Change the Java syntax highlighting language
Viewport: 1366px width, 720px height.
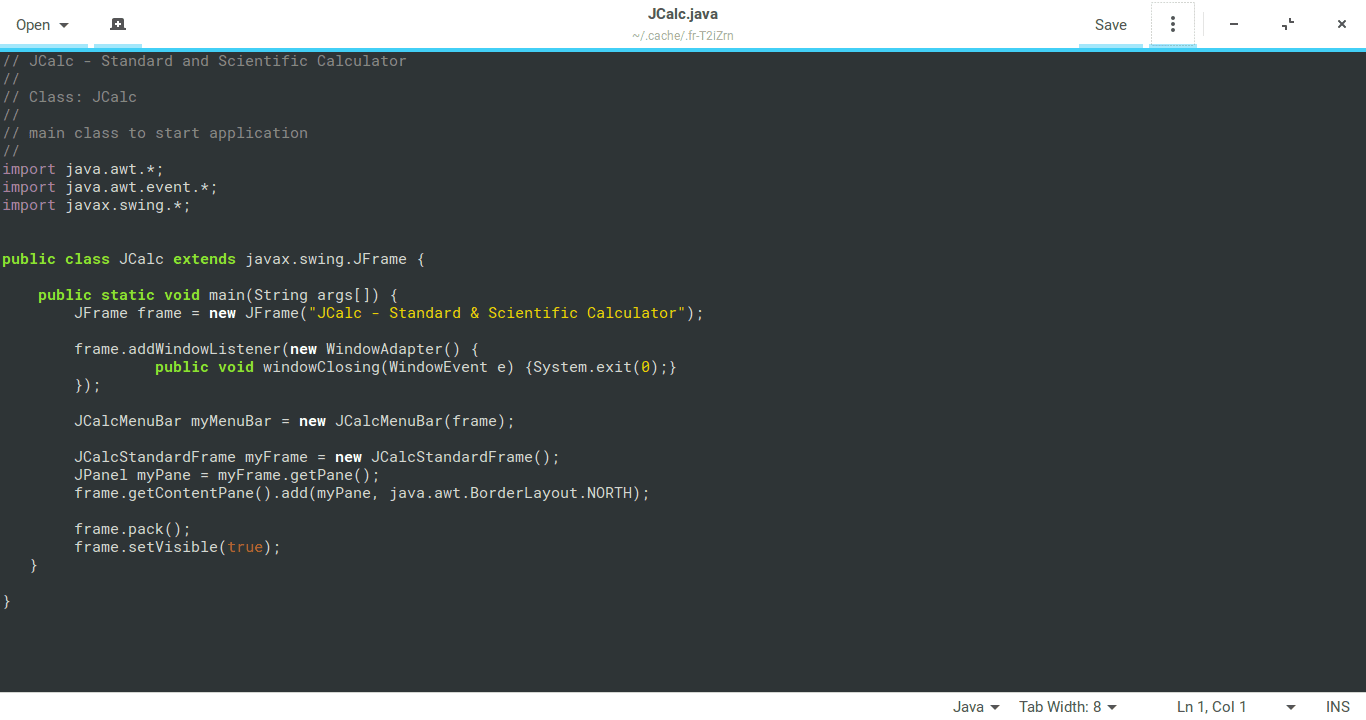pyautogui.click(x=975, y=707)
